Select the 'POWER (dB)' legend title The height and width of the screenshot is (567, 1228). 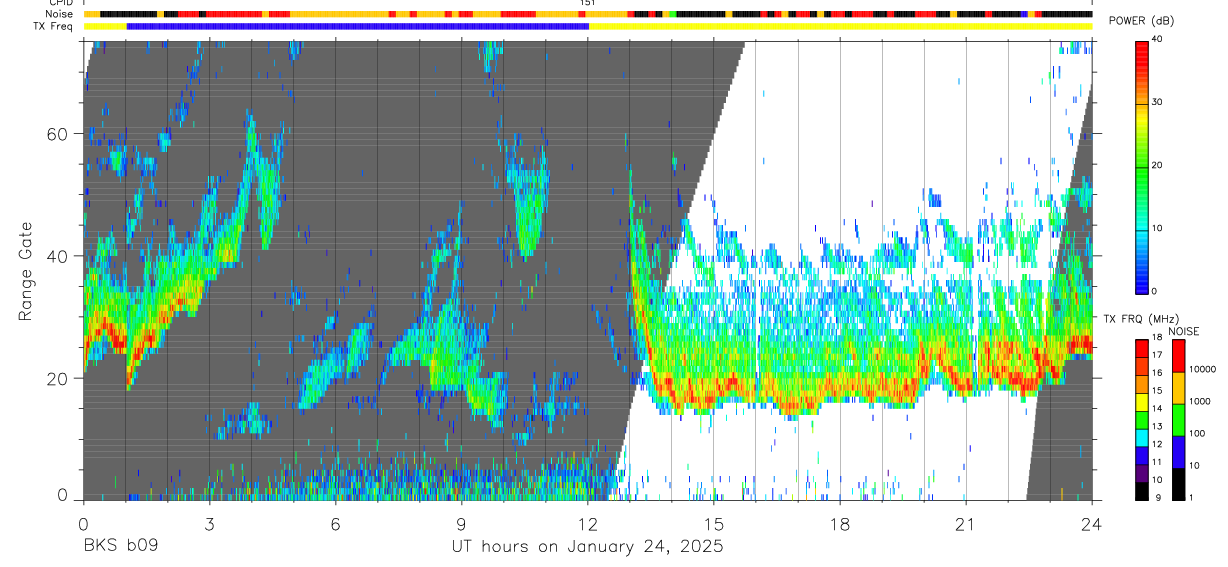1141,21
